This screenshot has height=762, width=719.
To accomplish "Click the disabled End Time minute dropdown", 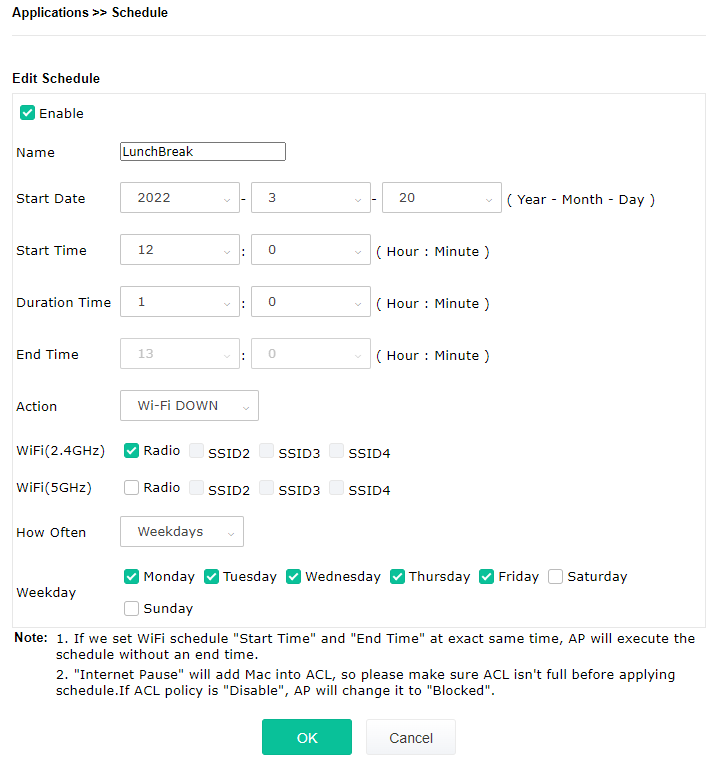I will coord(311,354).
